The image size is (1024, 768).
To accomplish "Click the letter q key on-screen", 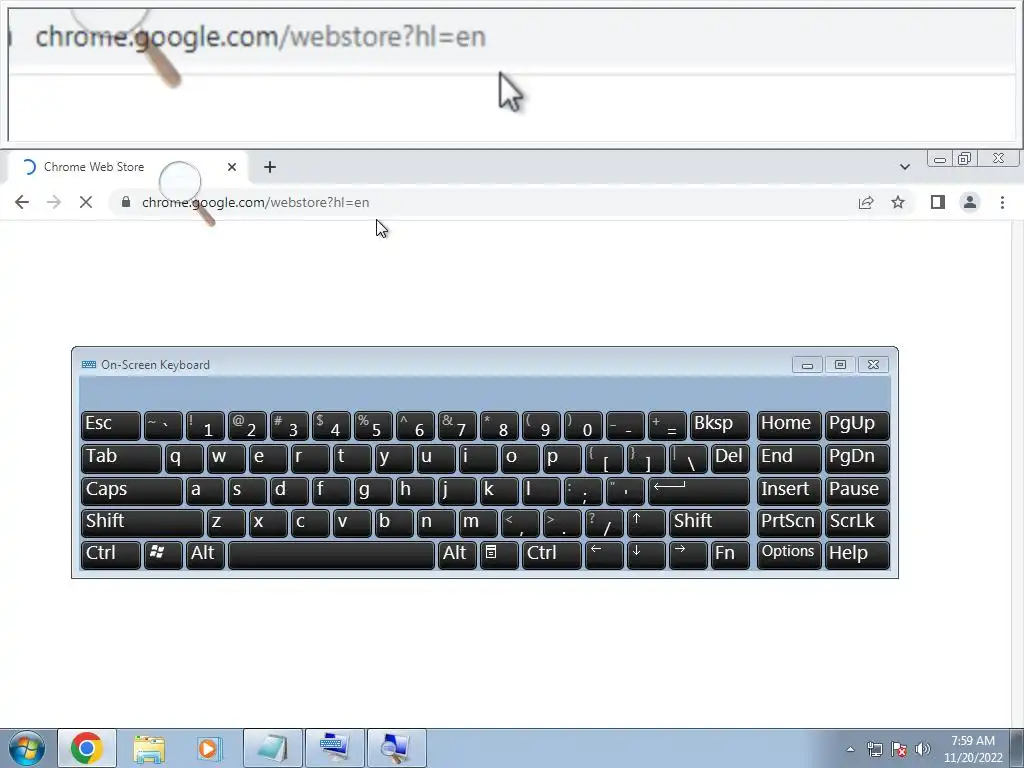I will (184, 458).
